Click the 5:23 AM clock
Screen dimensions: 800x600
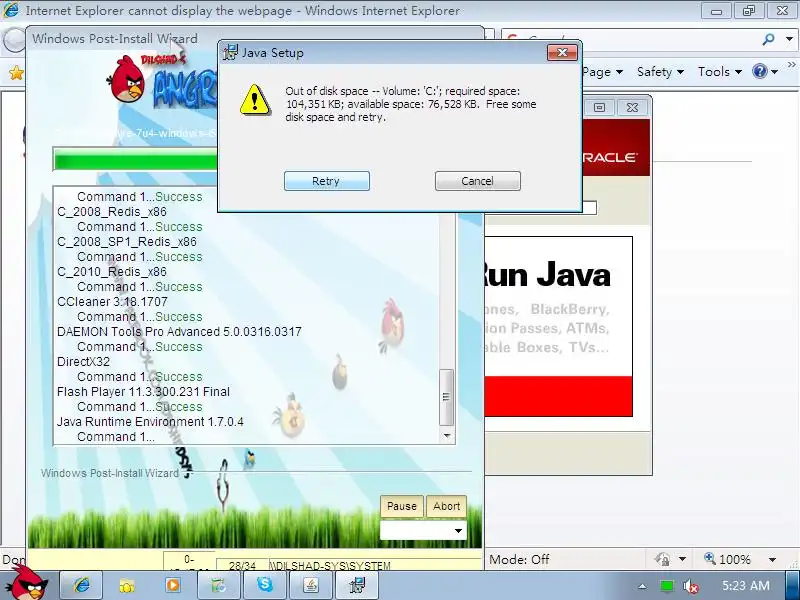(745, 585)
